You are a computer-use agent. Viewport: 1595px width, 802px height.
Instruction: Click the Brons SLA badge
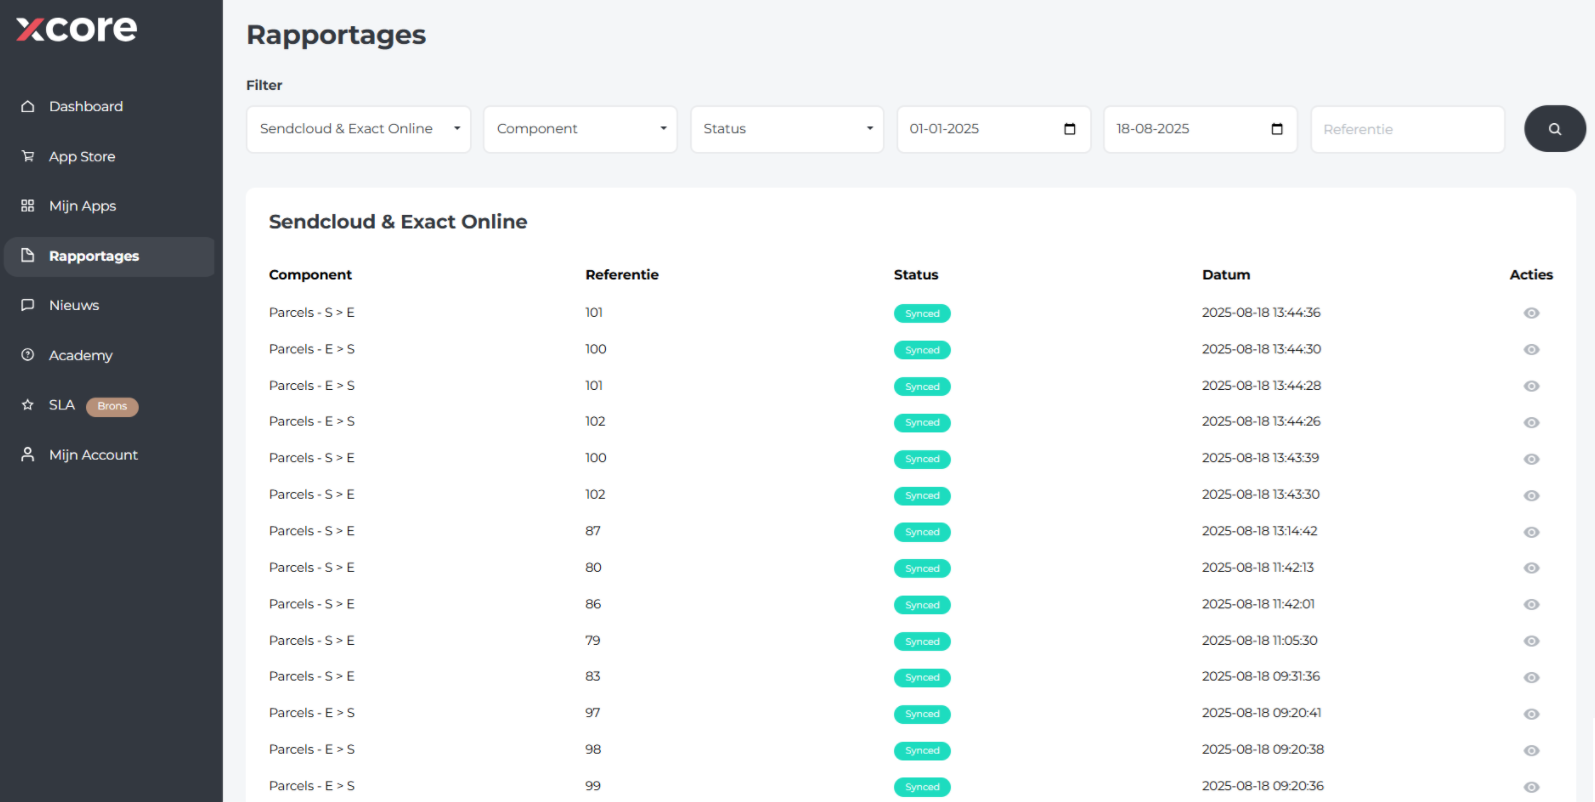[112, 406]
